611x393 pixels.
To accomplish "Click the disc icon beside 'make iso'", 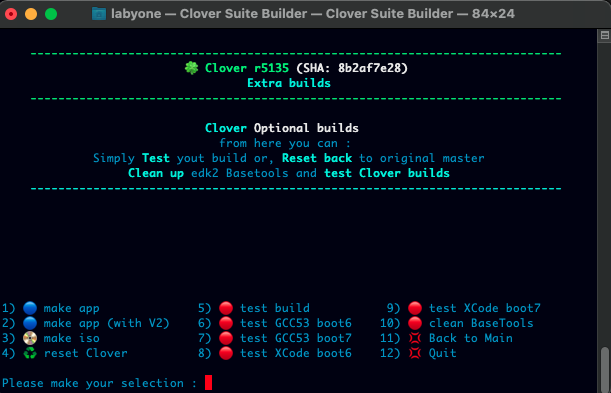I will (x=30, y=338).
